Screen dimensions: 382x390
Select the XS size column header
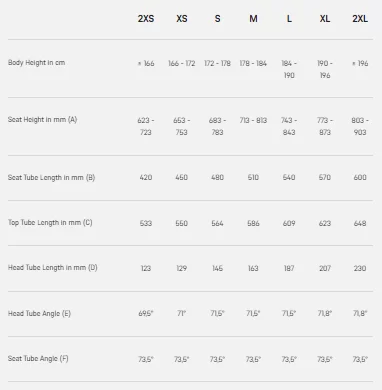182,18
